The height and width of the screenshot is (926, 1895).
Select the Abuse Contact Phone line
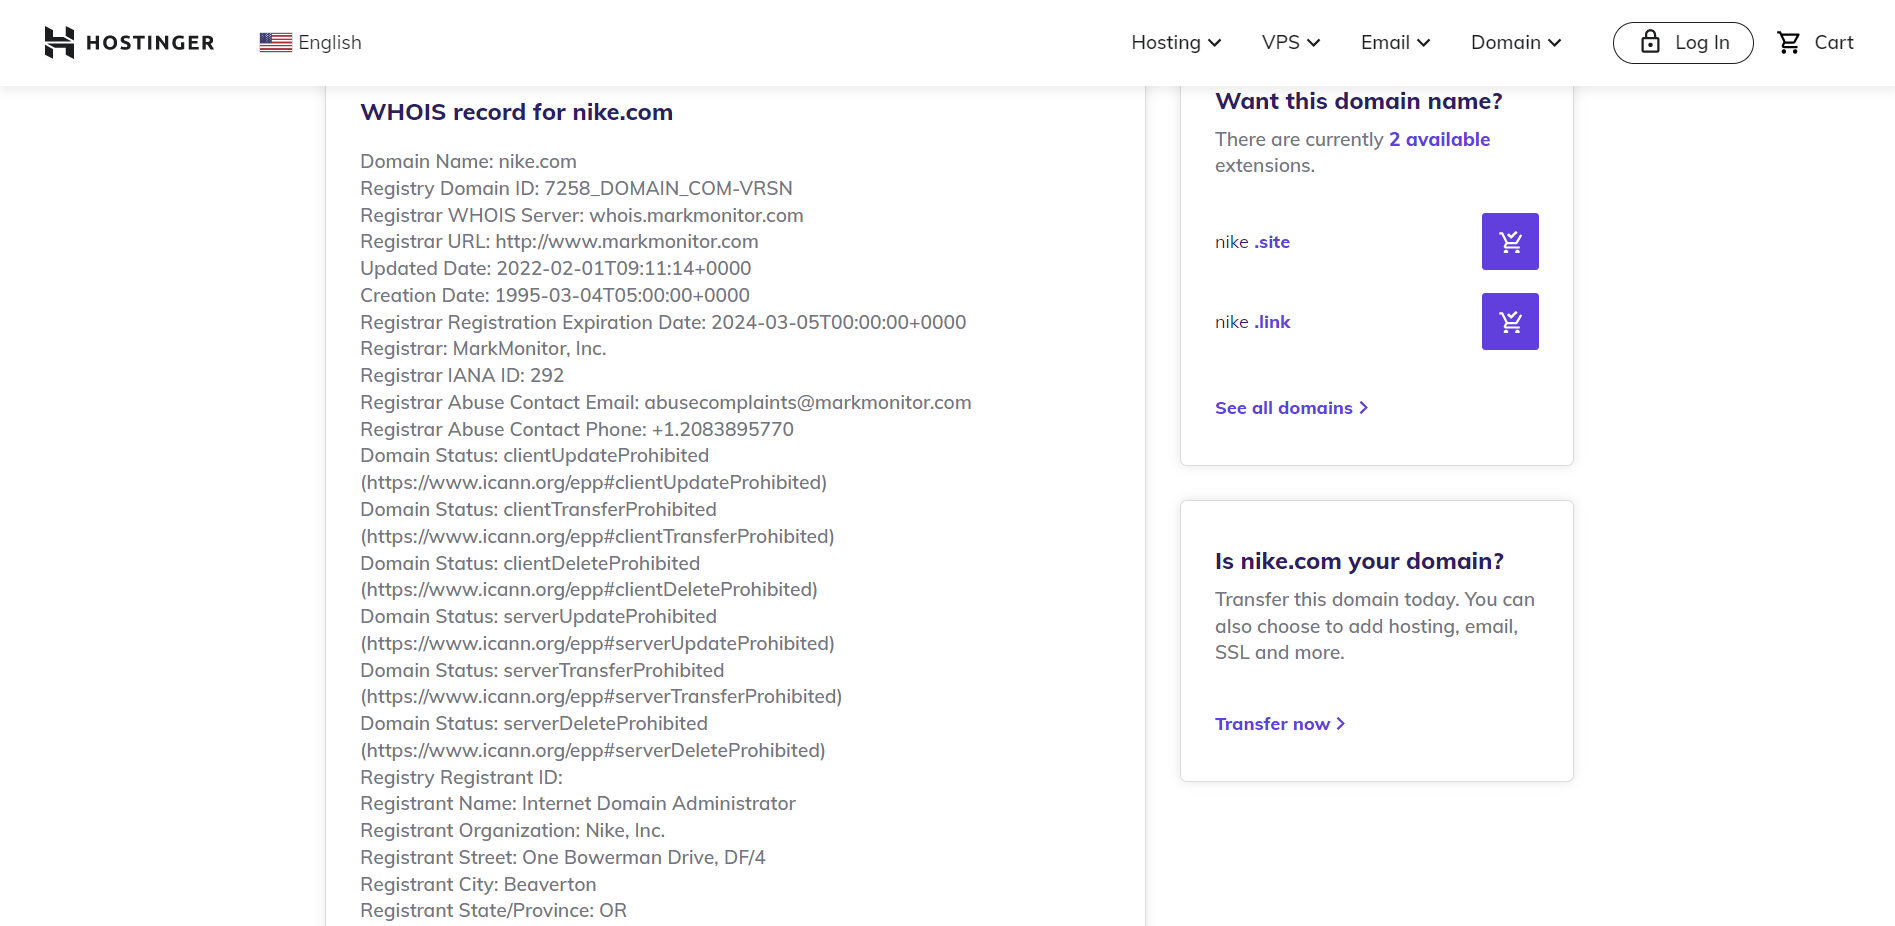(x=577, y=429)
